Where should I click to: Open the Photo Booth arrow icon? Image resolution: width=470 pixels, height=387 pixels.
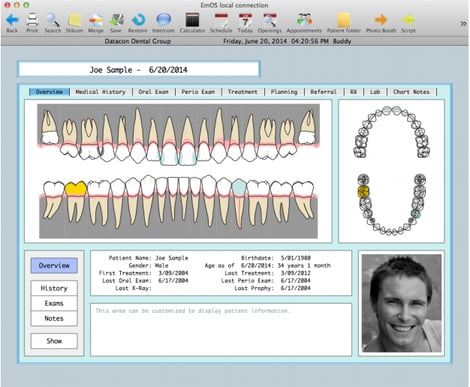[381, 20]
